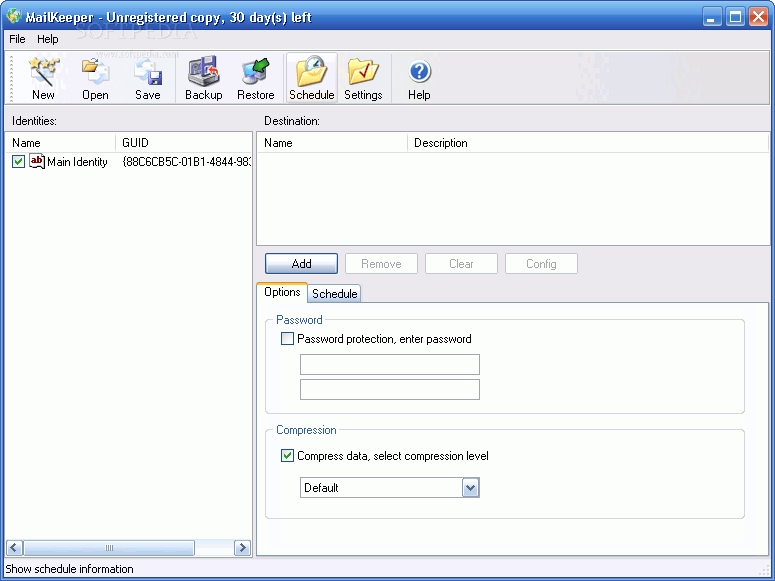775x581 pixels.
Task: Click the Identities scrollbar left arrow
Action: [x=14, y=547]
